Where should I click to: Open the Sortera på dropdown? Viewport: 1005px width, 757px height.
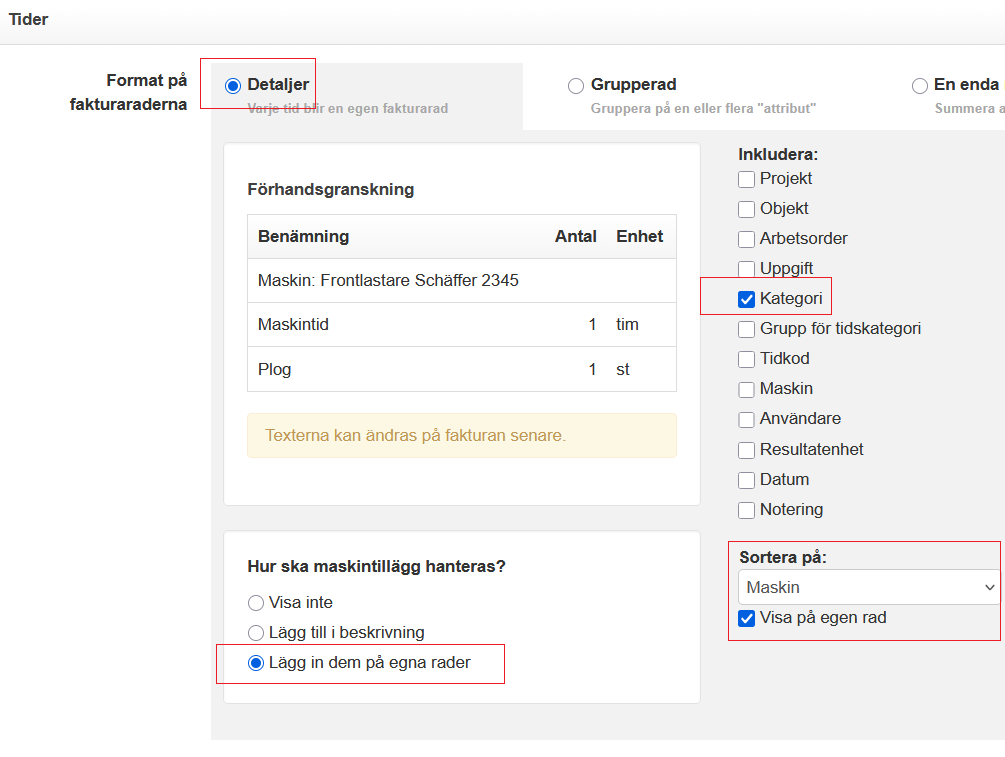tap(868, 588)
